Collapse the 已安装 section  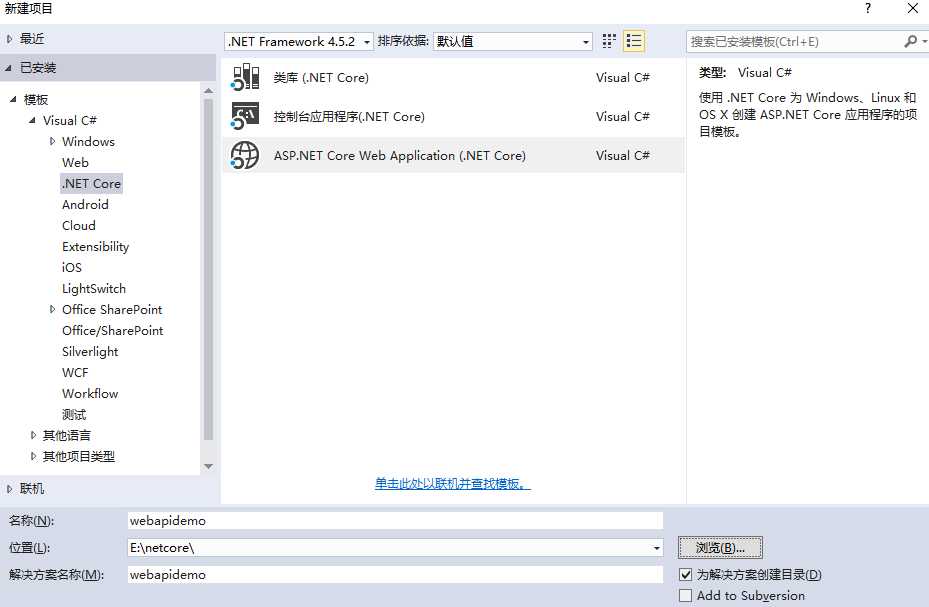8,68
